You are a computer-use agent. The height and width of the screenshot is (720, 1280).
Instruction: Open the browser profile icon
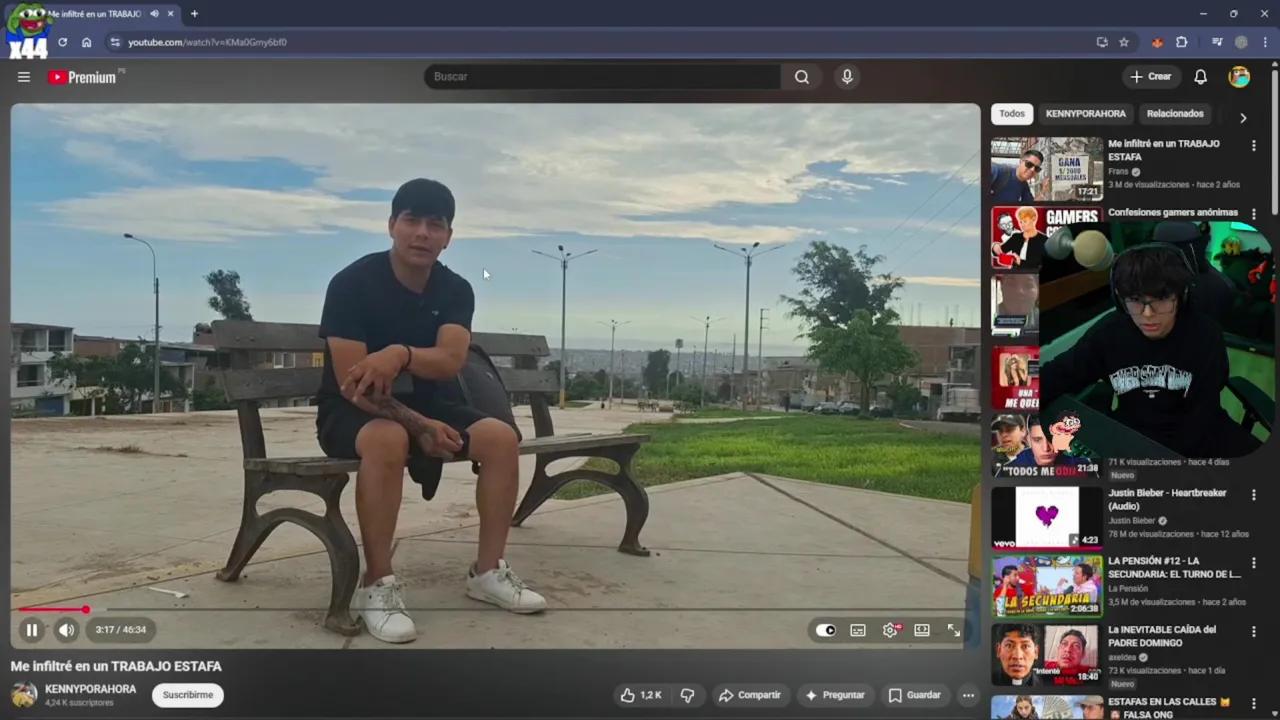coord(1241,42)
